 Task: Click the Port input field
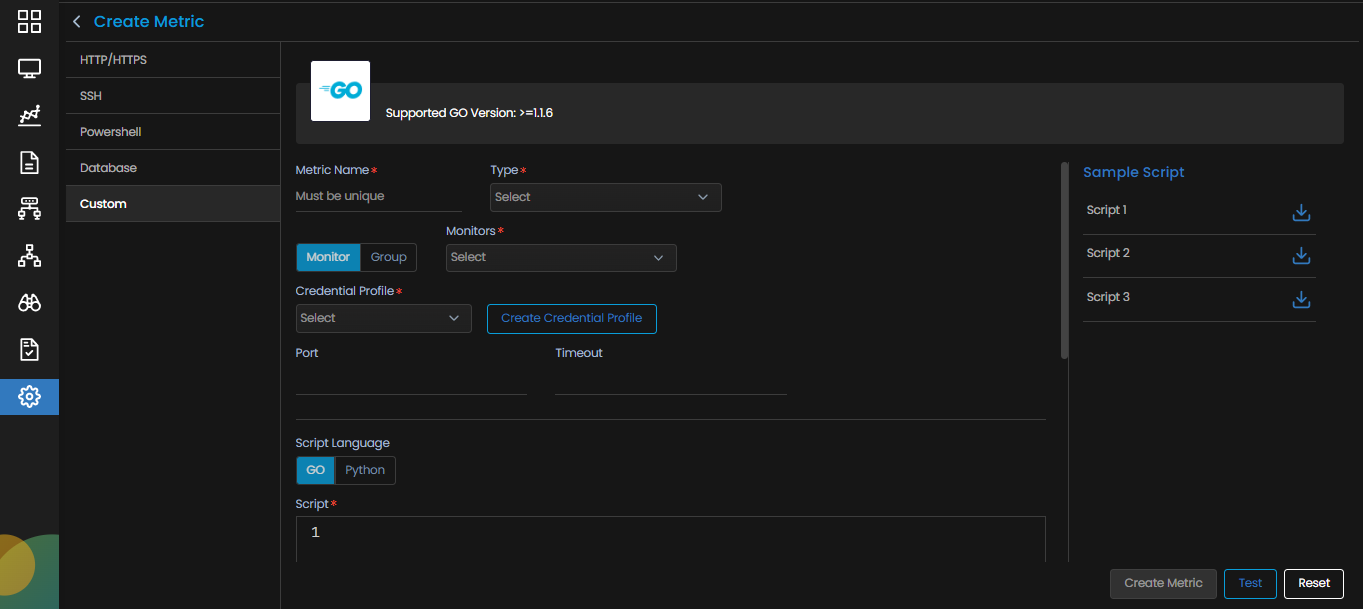point(411,380)
